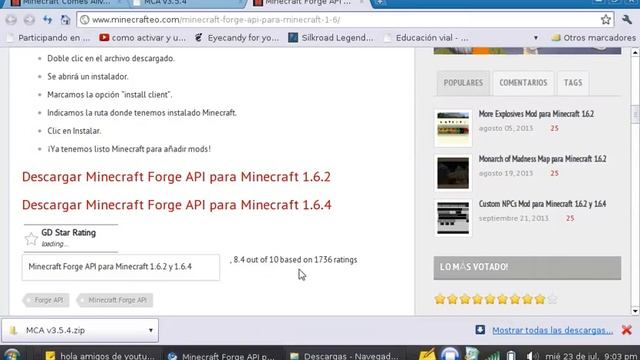Select the COMENTARIOS sidebar tab
The width and height of the screenshot is (640, 360).
tap(523, 83)
